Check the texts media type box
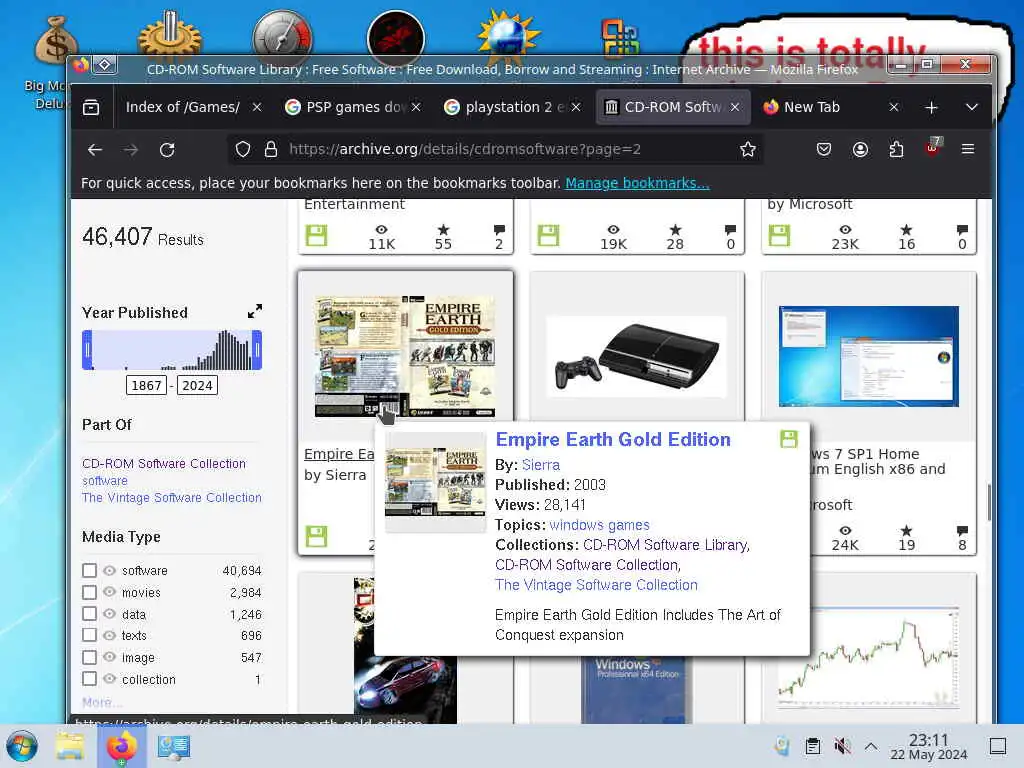The image size is (1024, 768). pyautogui.click(x=89, y=635)
